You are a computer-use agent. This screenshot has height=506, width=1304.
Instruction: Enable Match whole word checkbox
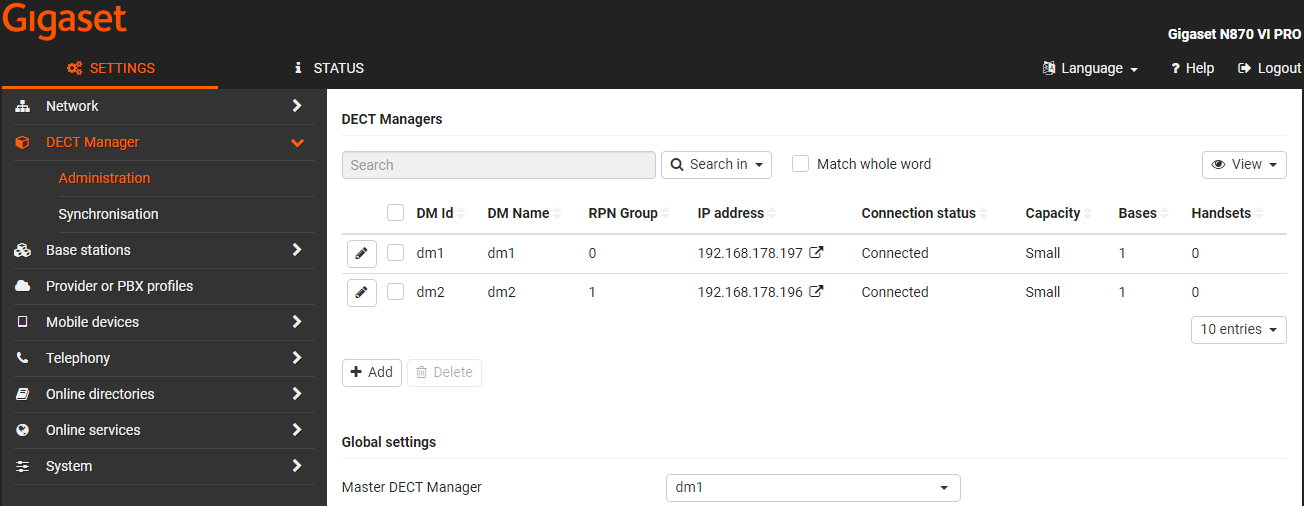(x=800, y=164)
